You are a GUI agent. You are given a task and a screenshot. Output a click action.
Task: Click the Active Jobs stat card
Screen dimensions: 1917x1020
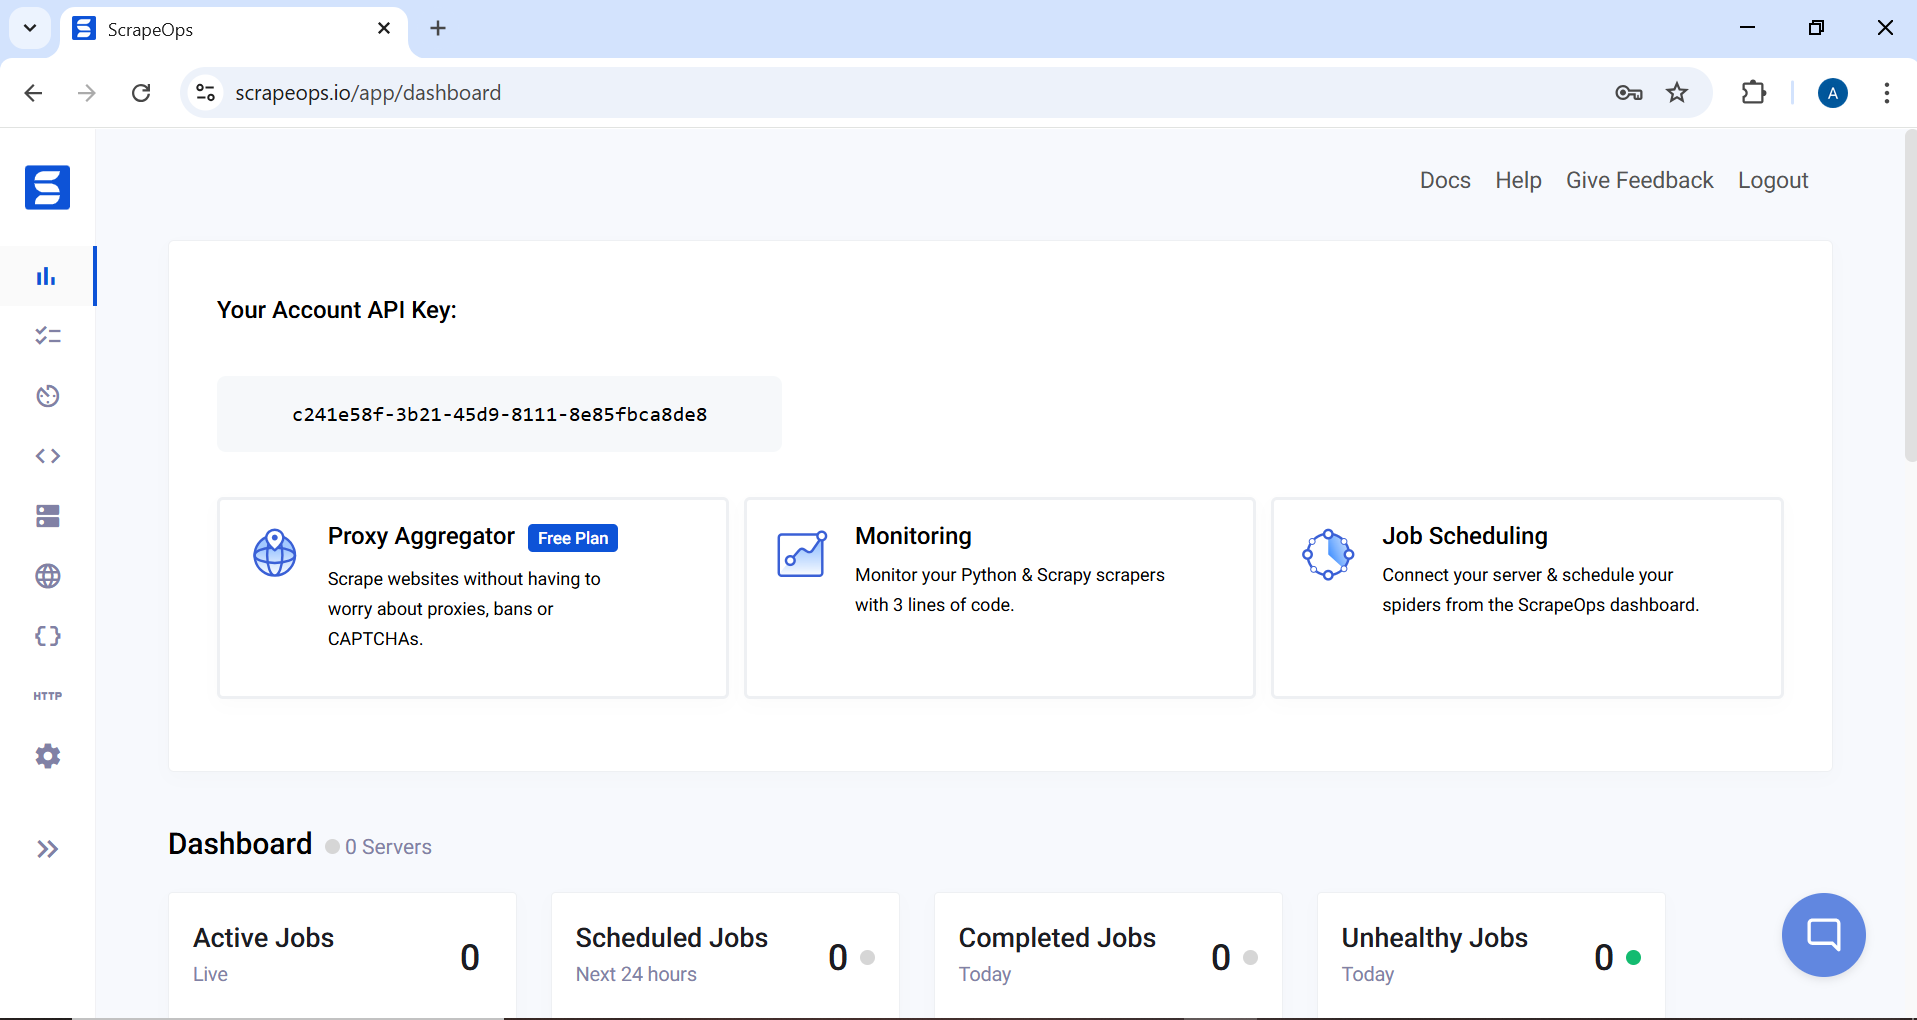click(x=342, y=955)
